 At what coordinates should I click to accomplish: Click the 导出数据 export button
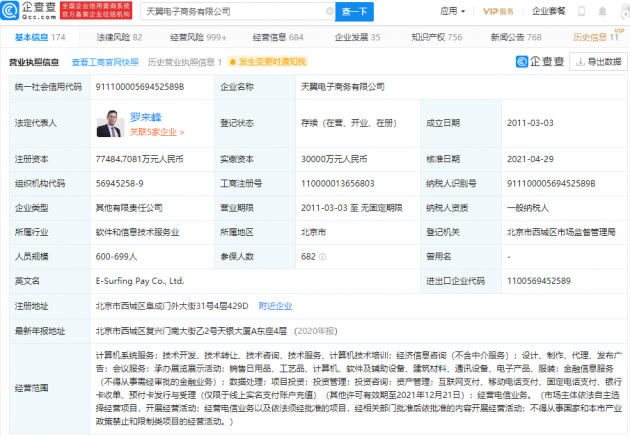[598, 61]
